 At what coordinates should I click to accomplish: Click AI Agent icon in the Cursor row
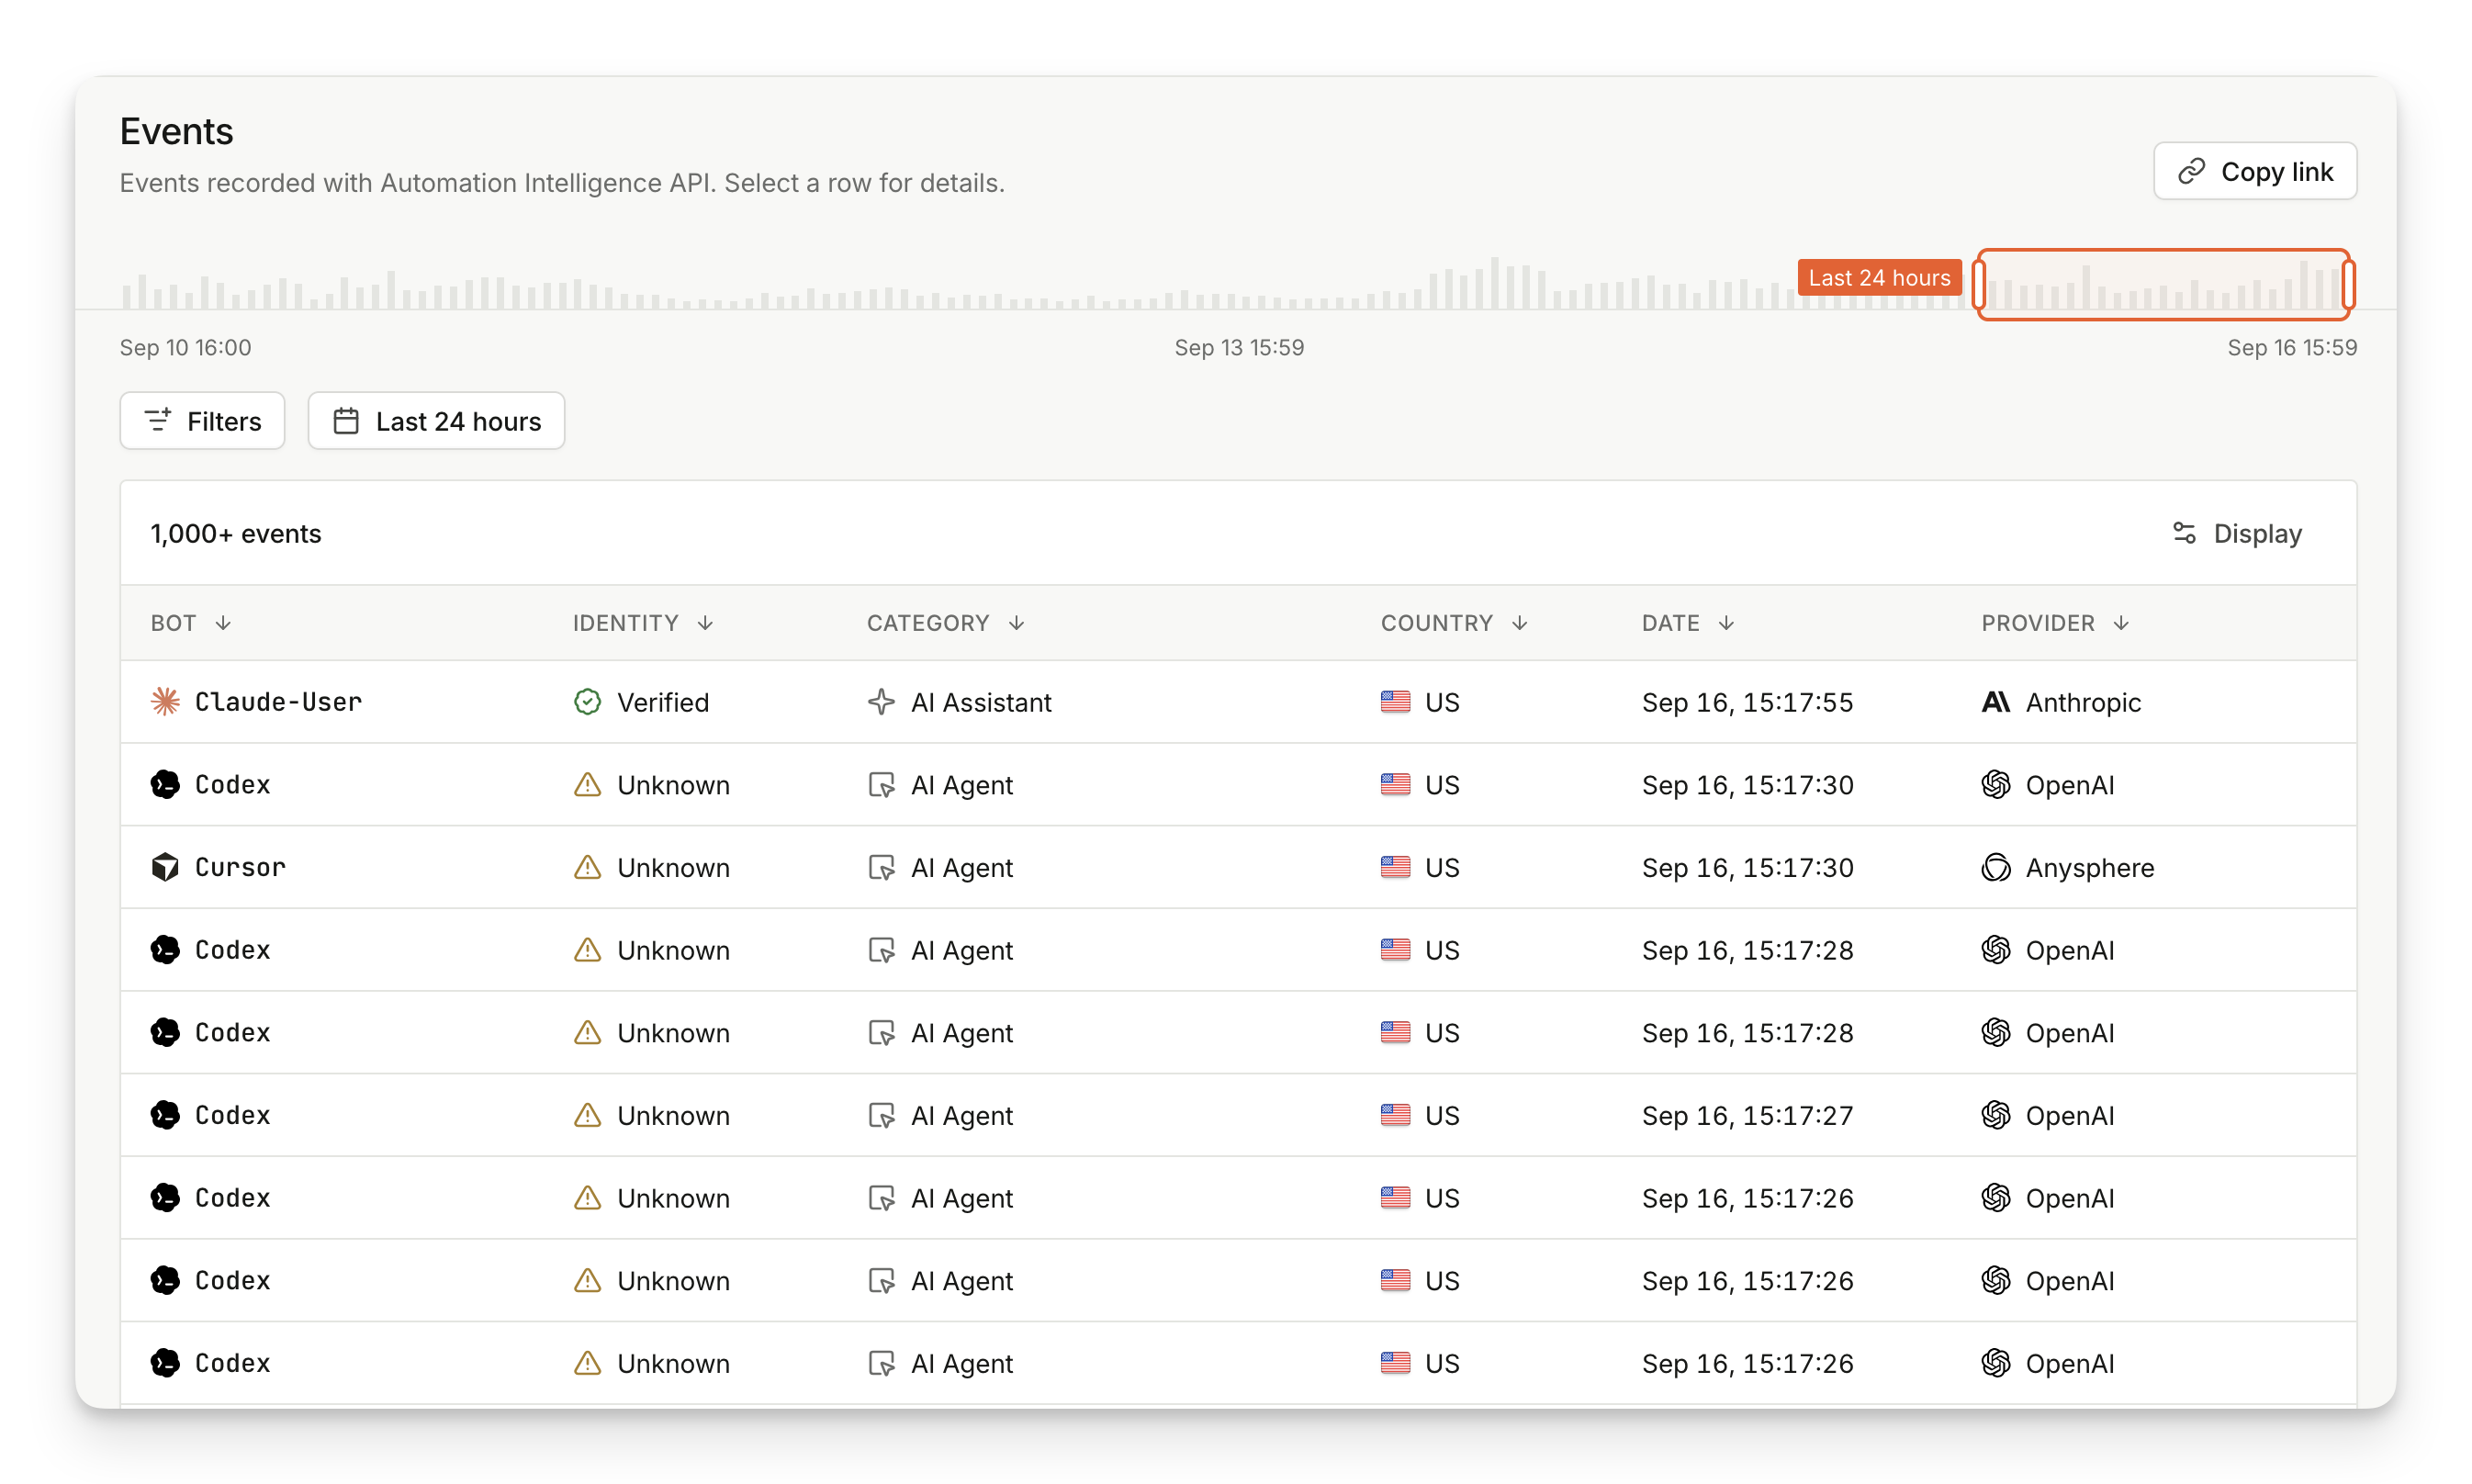(881, 867)
